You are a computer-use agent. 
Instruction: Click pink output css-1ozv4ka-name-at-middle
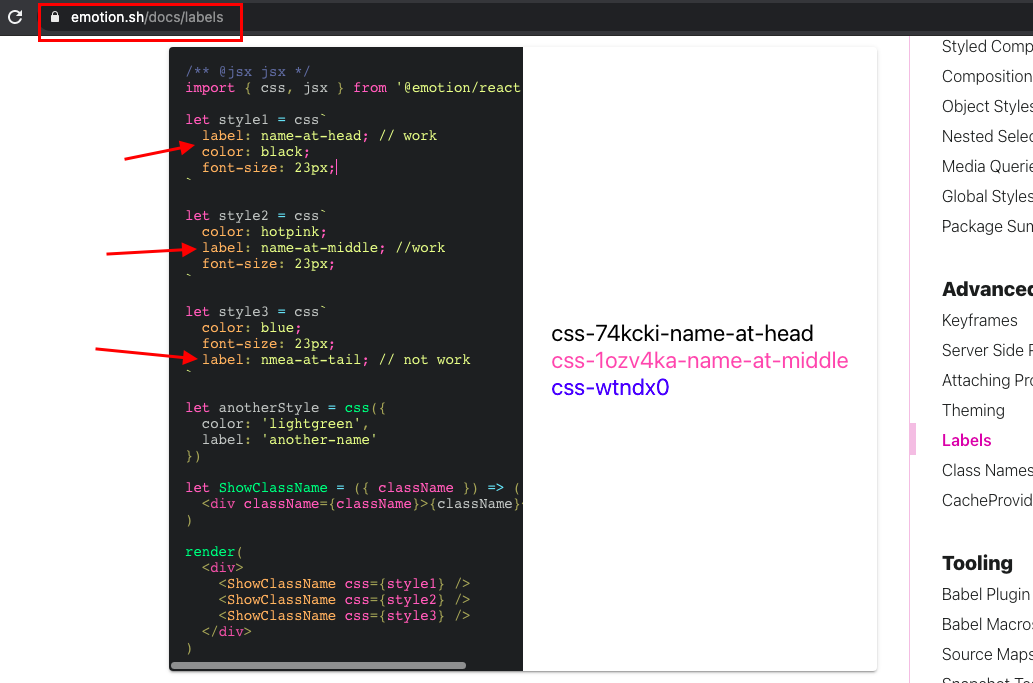click(x=700, y=361)
